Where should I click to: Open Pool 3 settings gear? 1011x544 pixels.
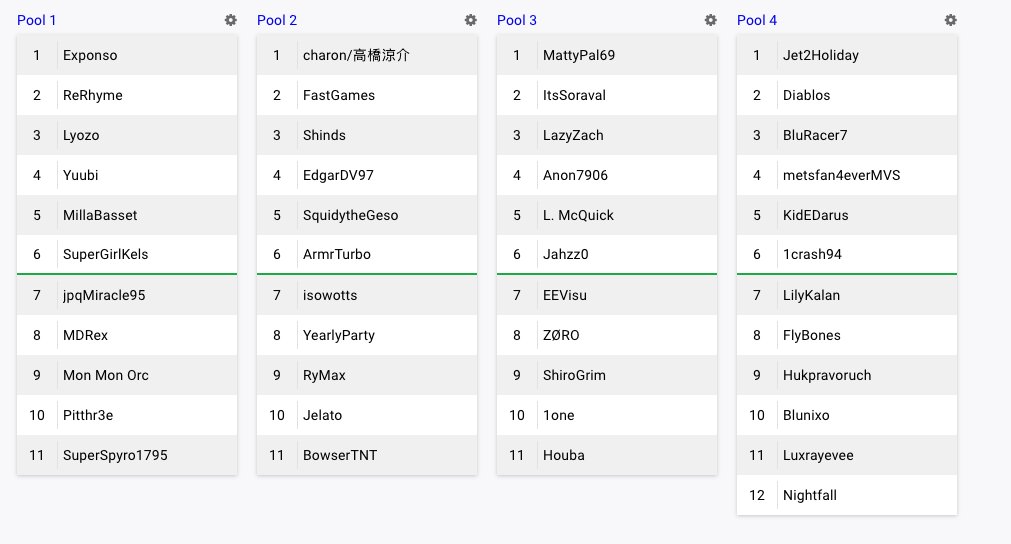[x=711, y=20]
